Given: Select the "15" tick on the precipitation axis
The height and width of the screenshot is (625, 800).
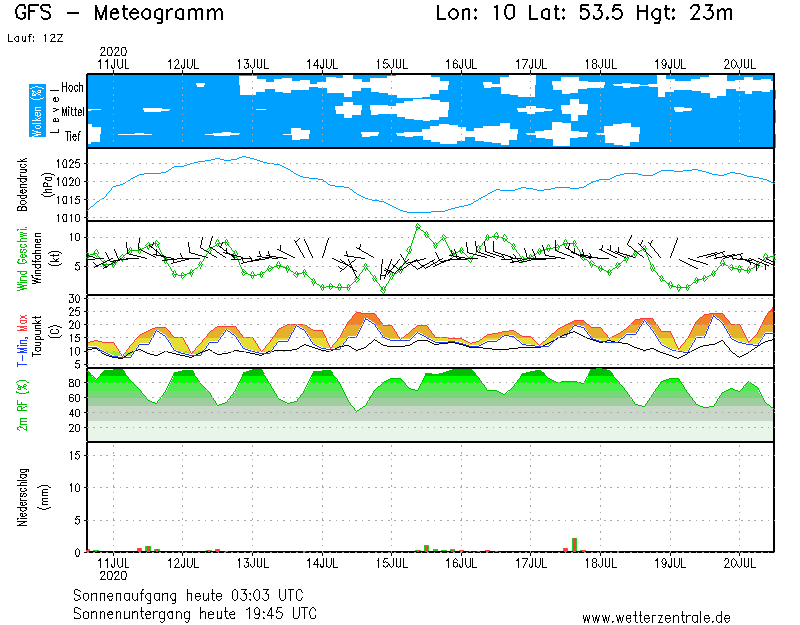Looking at the screenshot, I should coord(75,456).
